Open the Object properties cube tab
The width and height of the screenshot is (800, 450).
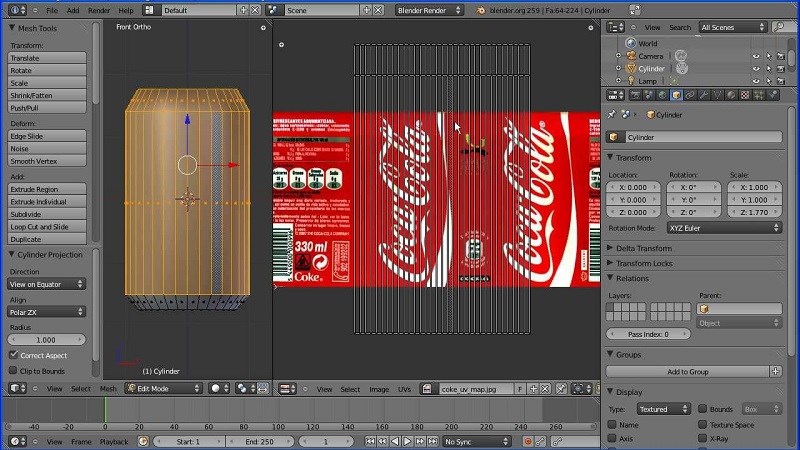click(676, 95)
